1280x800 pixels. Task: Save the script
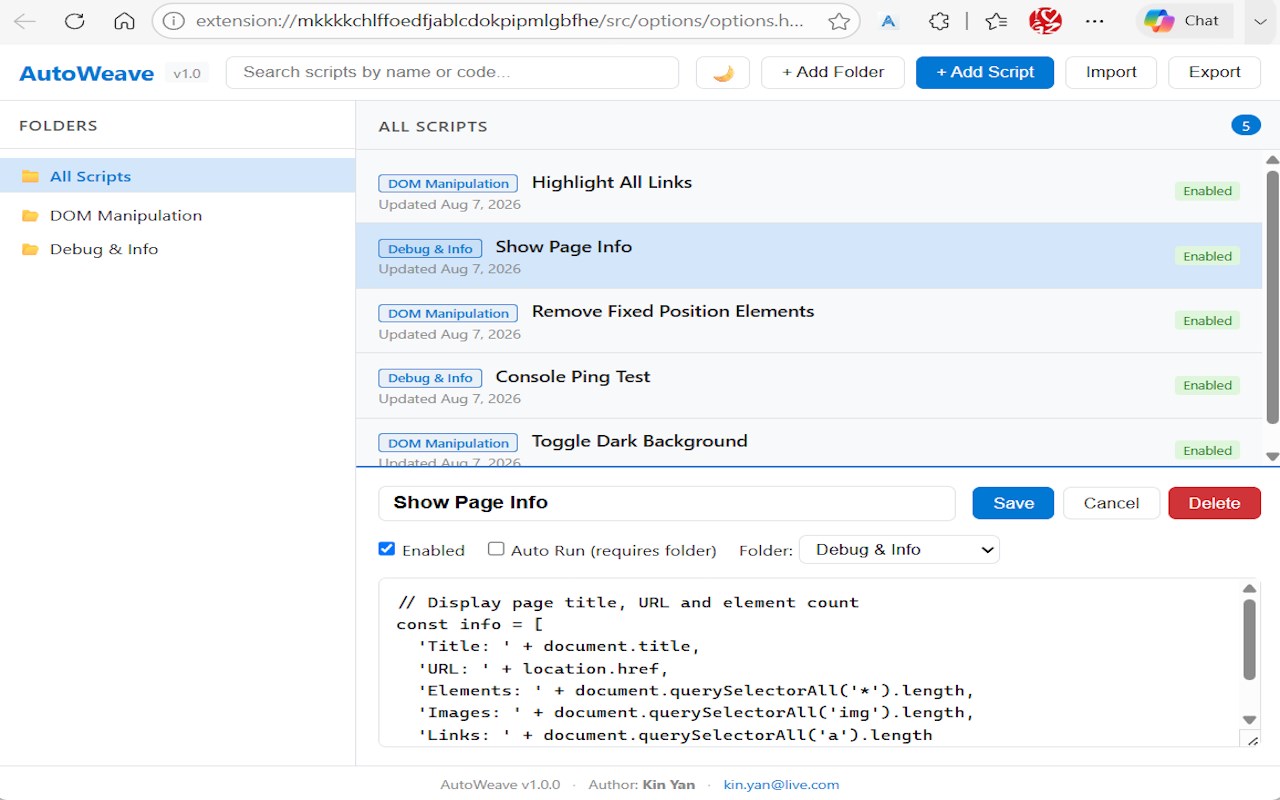pos(1013,503)
